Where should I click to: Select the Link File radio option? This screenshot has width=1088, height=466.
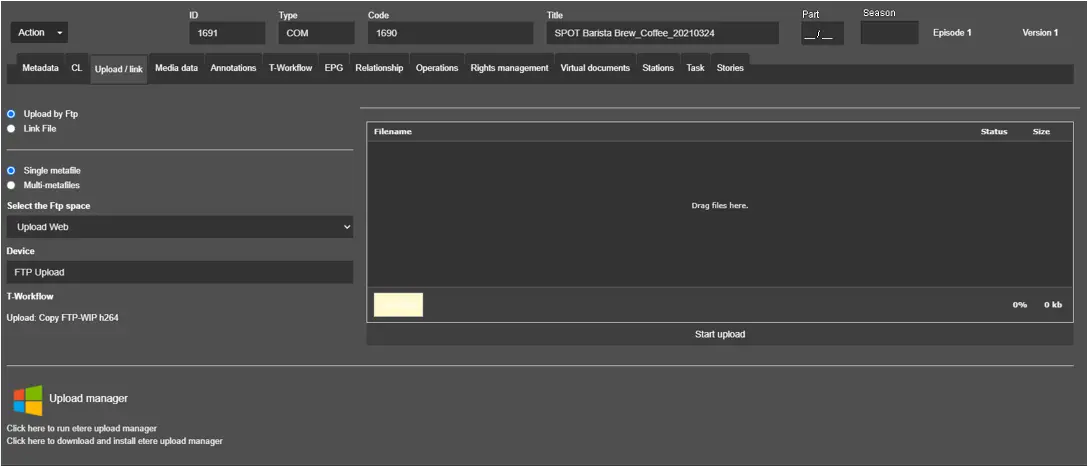[12, 128]
